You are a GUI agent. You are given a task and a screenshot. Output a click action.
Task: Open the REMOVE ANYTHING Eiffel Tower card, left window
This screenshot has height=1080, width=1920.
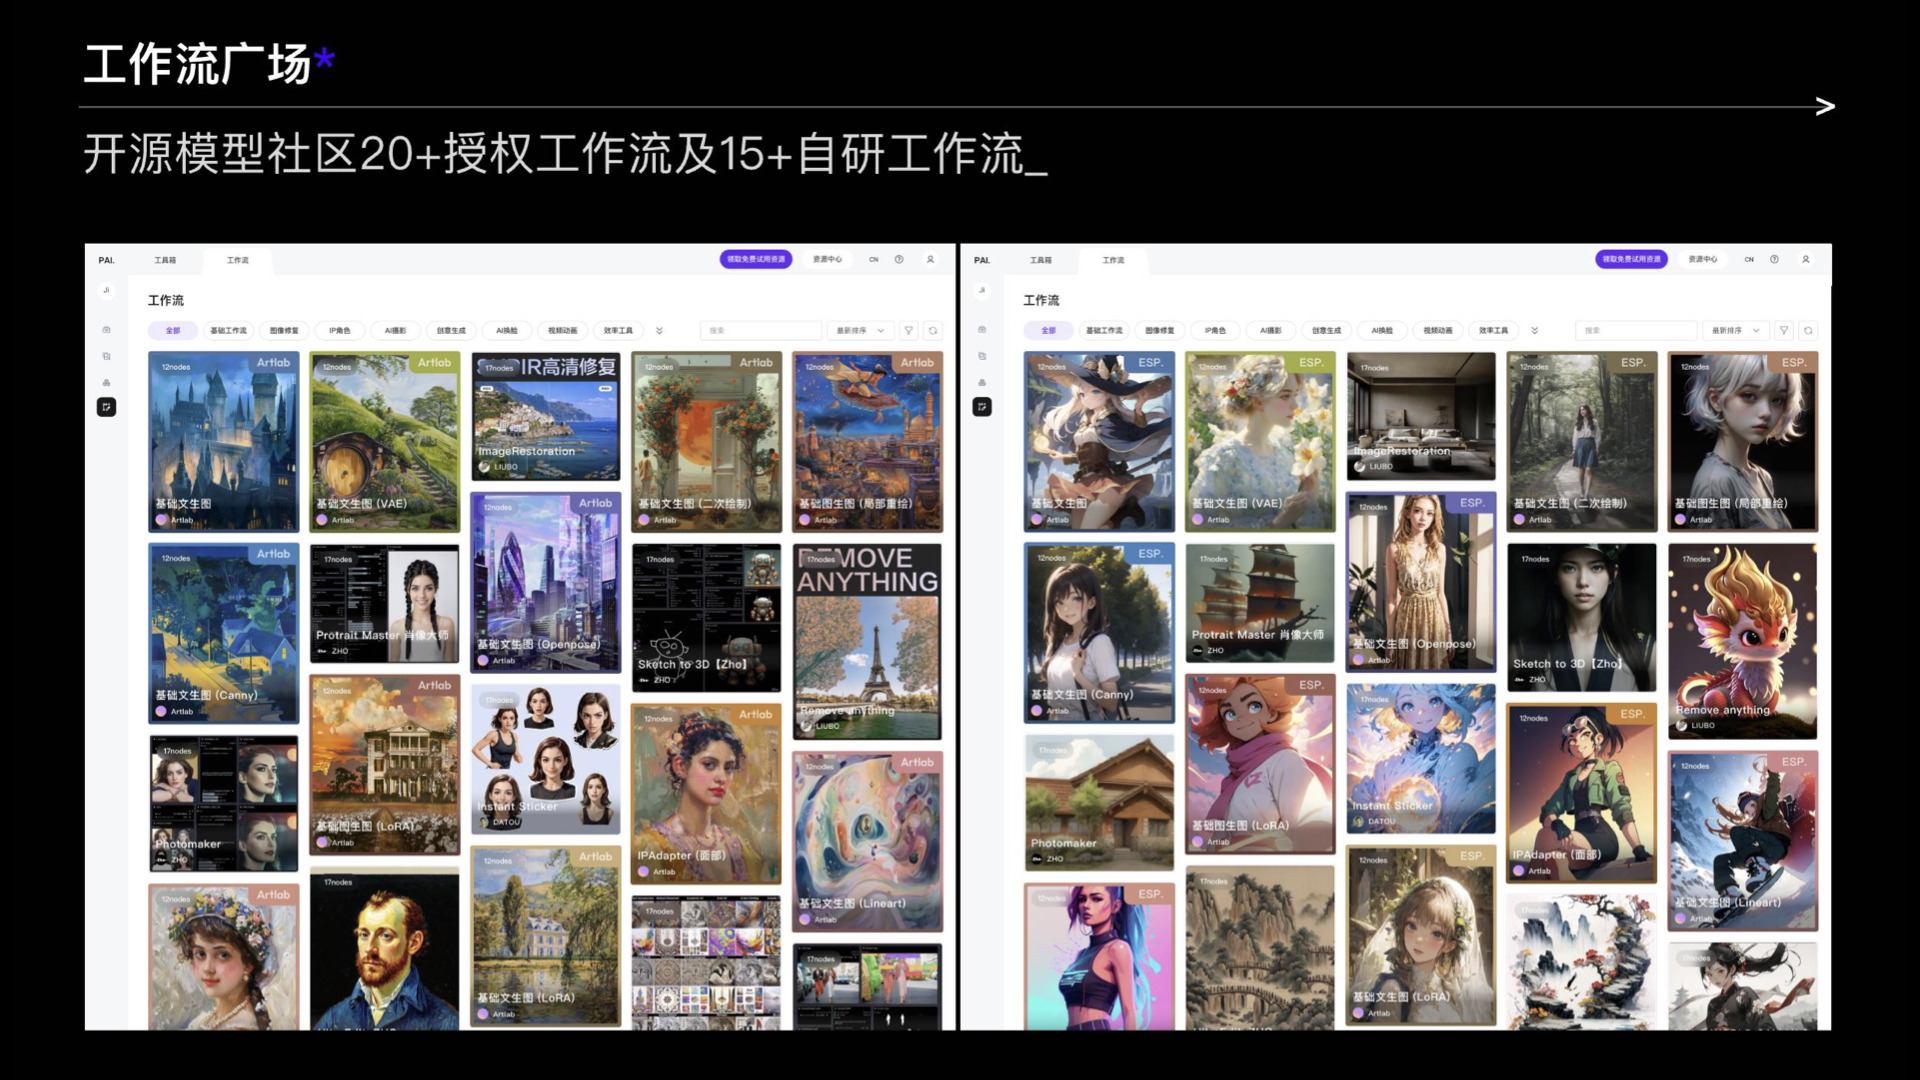[x=867, y=642]
